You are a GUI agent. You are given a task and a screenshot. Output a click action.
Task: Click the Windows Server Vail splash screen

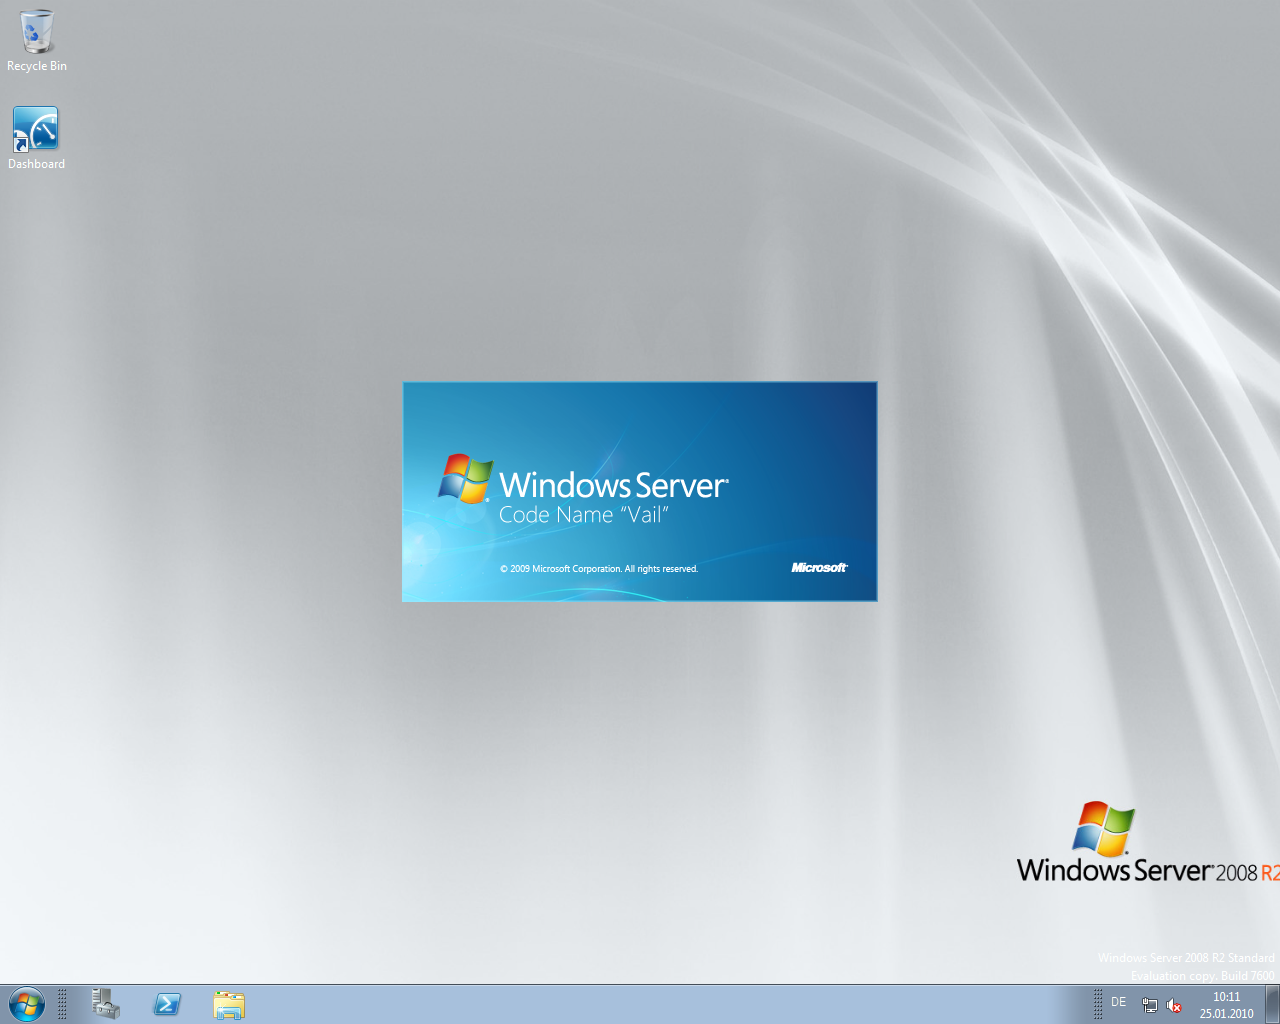(x=640, y=491)
